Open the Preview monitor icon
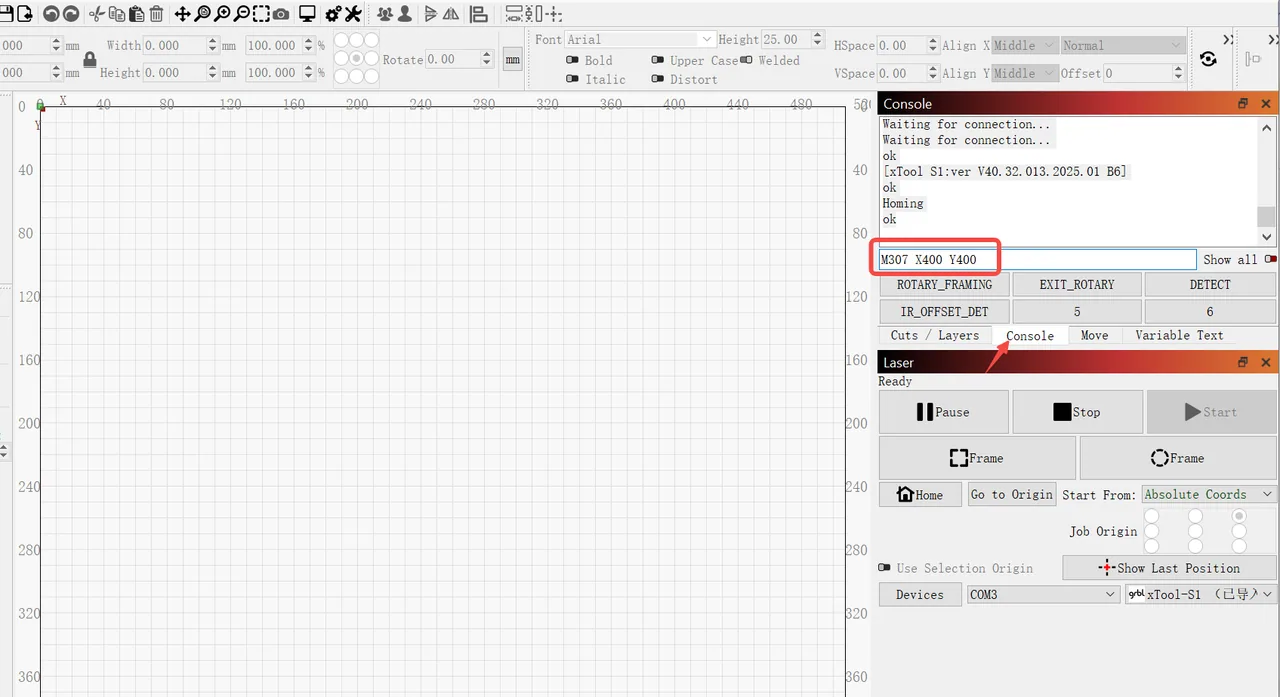The width and height of the screenshot is (1280, 697). click(307, 14)
